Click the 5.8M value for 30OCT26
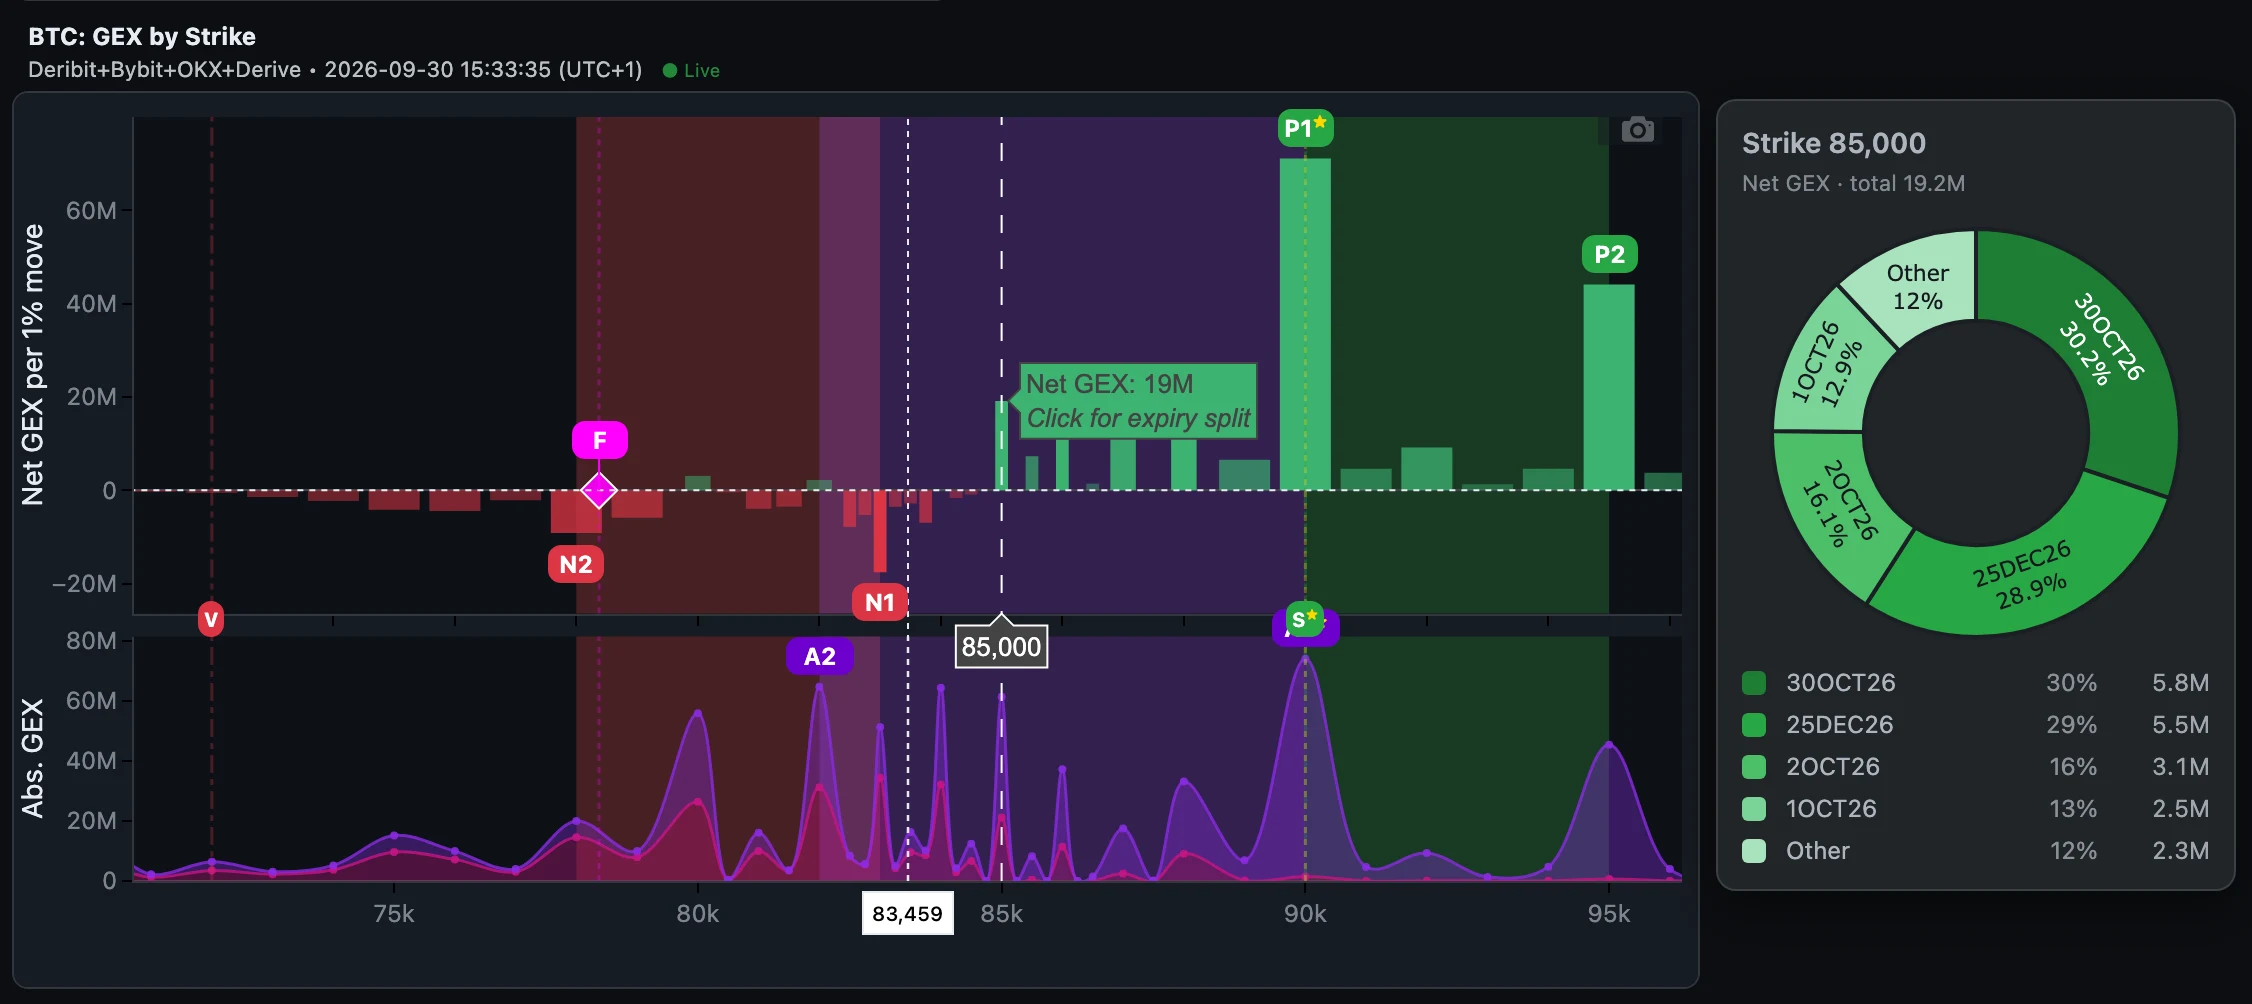Viewport: 2252px width, 1004px height. (2180, 683)
